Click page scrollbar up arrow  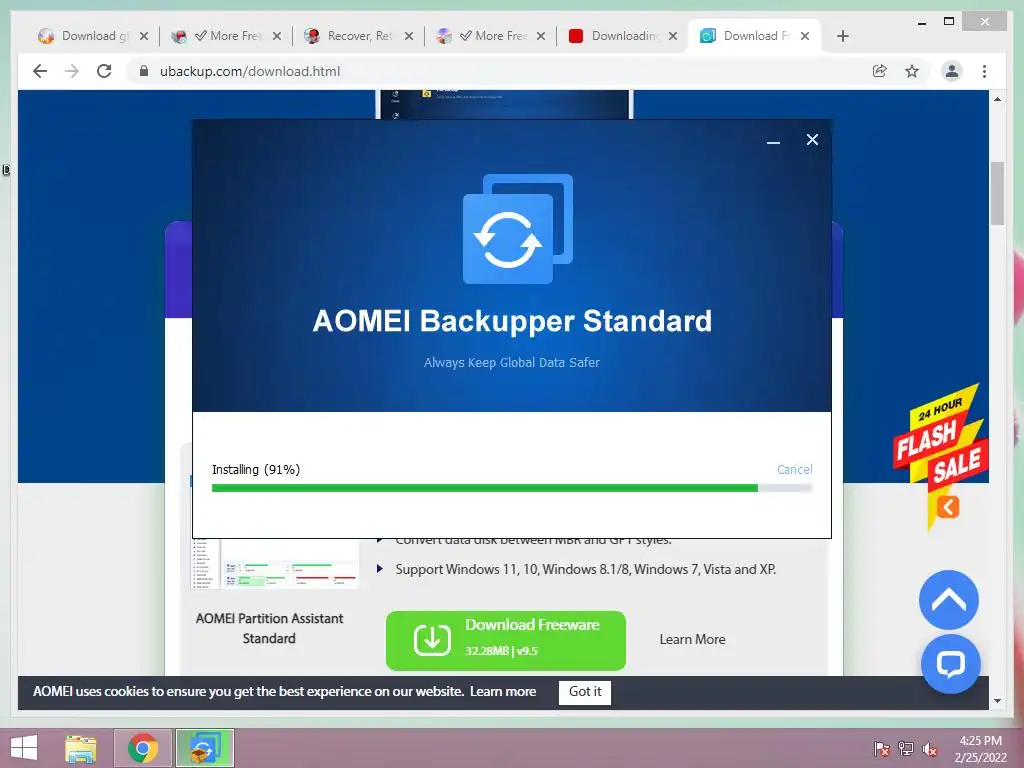tap(997, 99)
